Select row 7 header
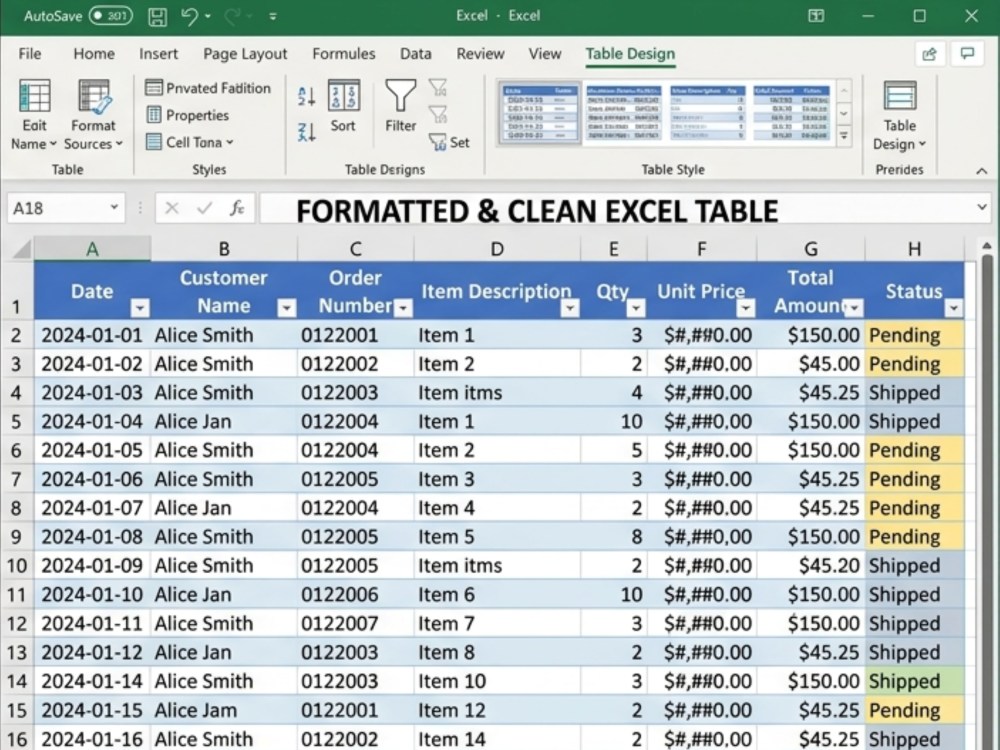The image size is (1000, 750). point(17,479)
